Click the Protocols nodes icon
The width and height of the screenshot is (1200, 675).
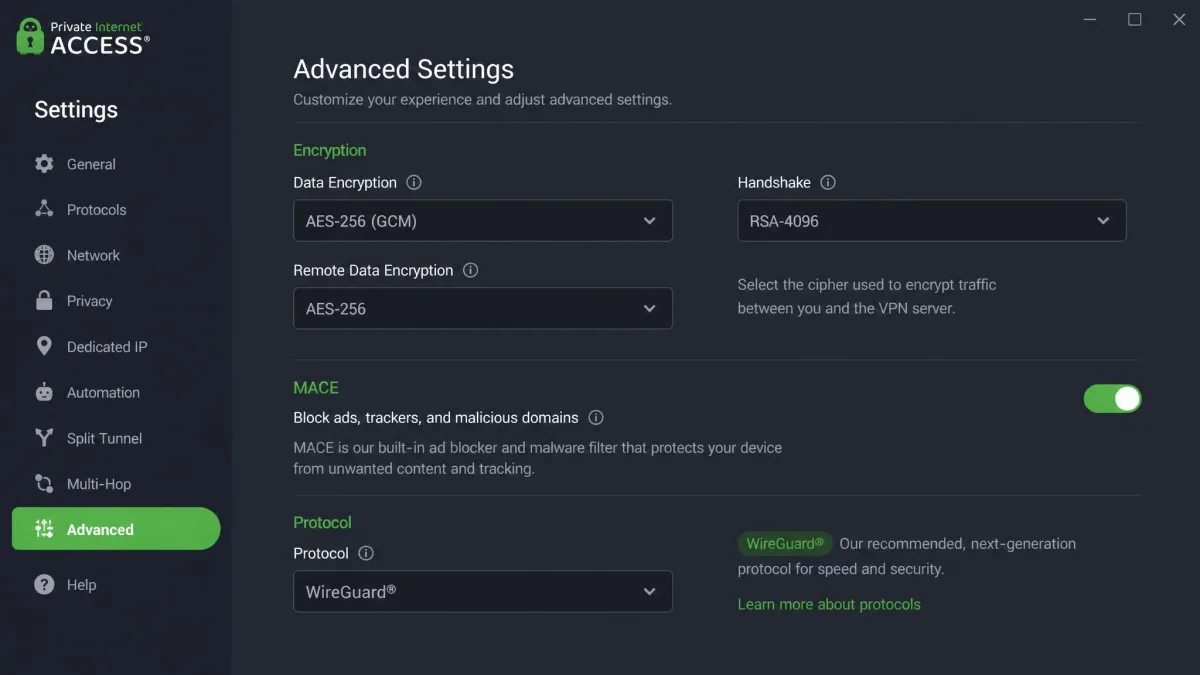[44, 209]
